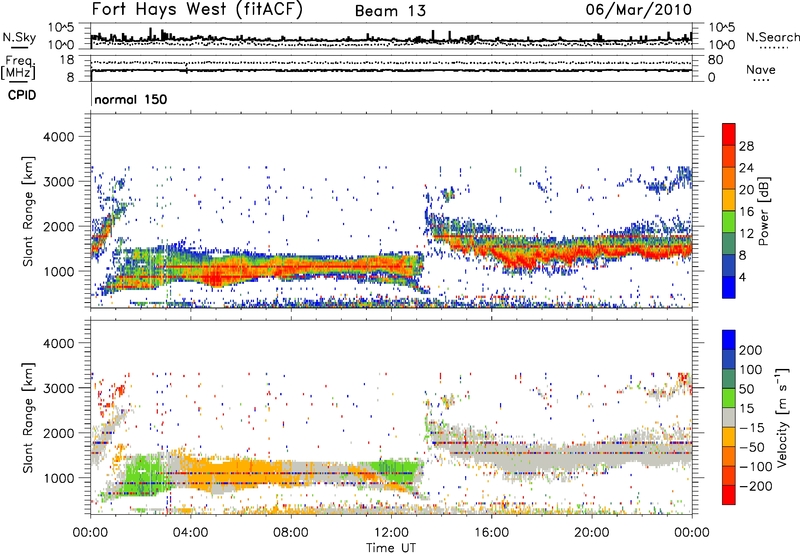Click the date "06/Mar/2010"

point(639,9)
